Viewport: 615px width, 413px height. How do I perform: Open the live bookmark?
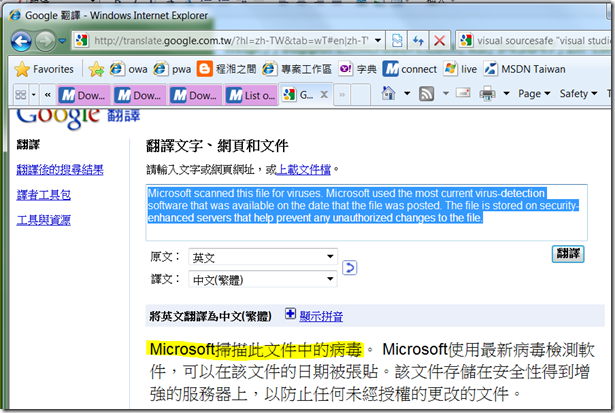coord(460,69)
